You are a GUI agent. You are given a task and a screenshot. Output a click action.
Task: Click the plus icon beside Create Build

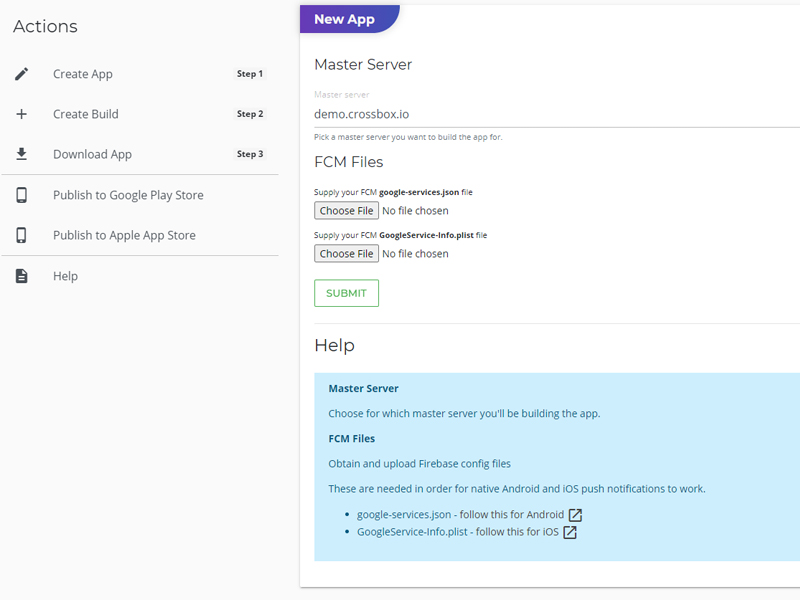tap(21, 114)
